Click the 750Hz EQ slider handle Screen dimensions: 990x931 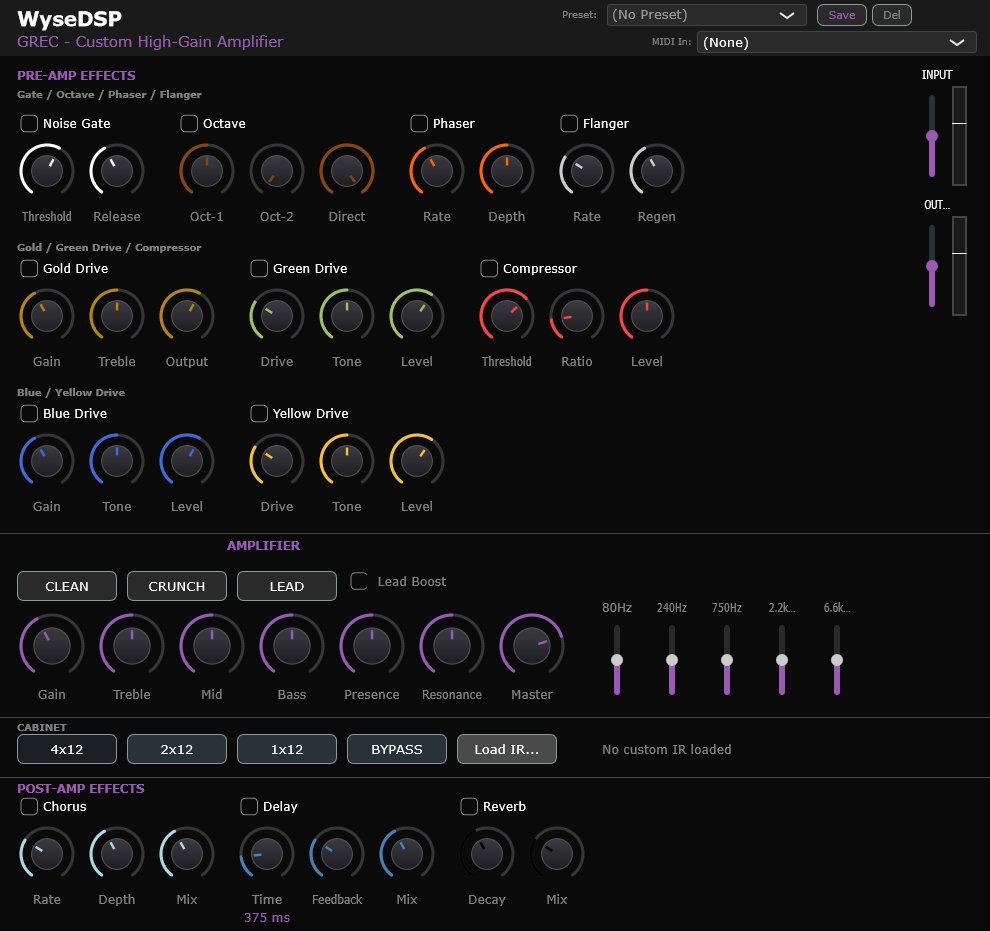(x=727, y=660)
